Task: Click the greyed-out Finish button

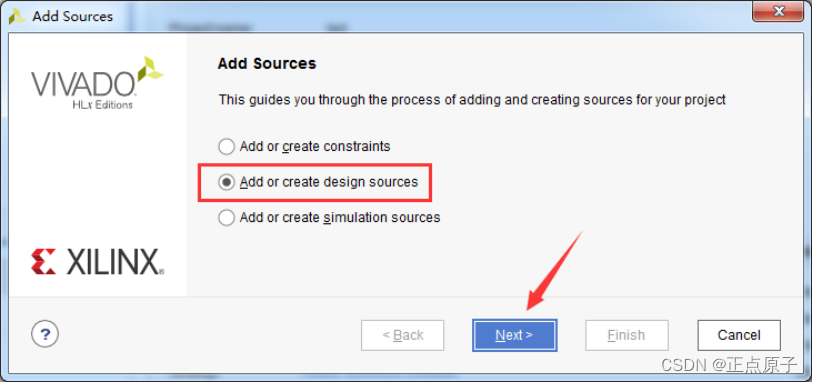Action: pos(626,335)
